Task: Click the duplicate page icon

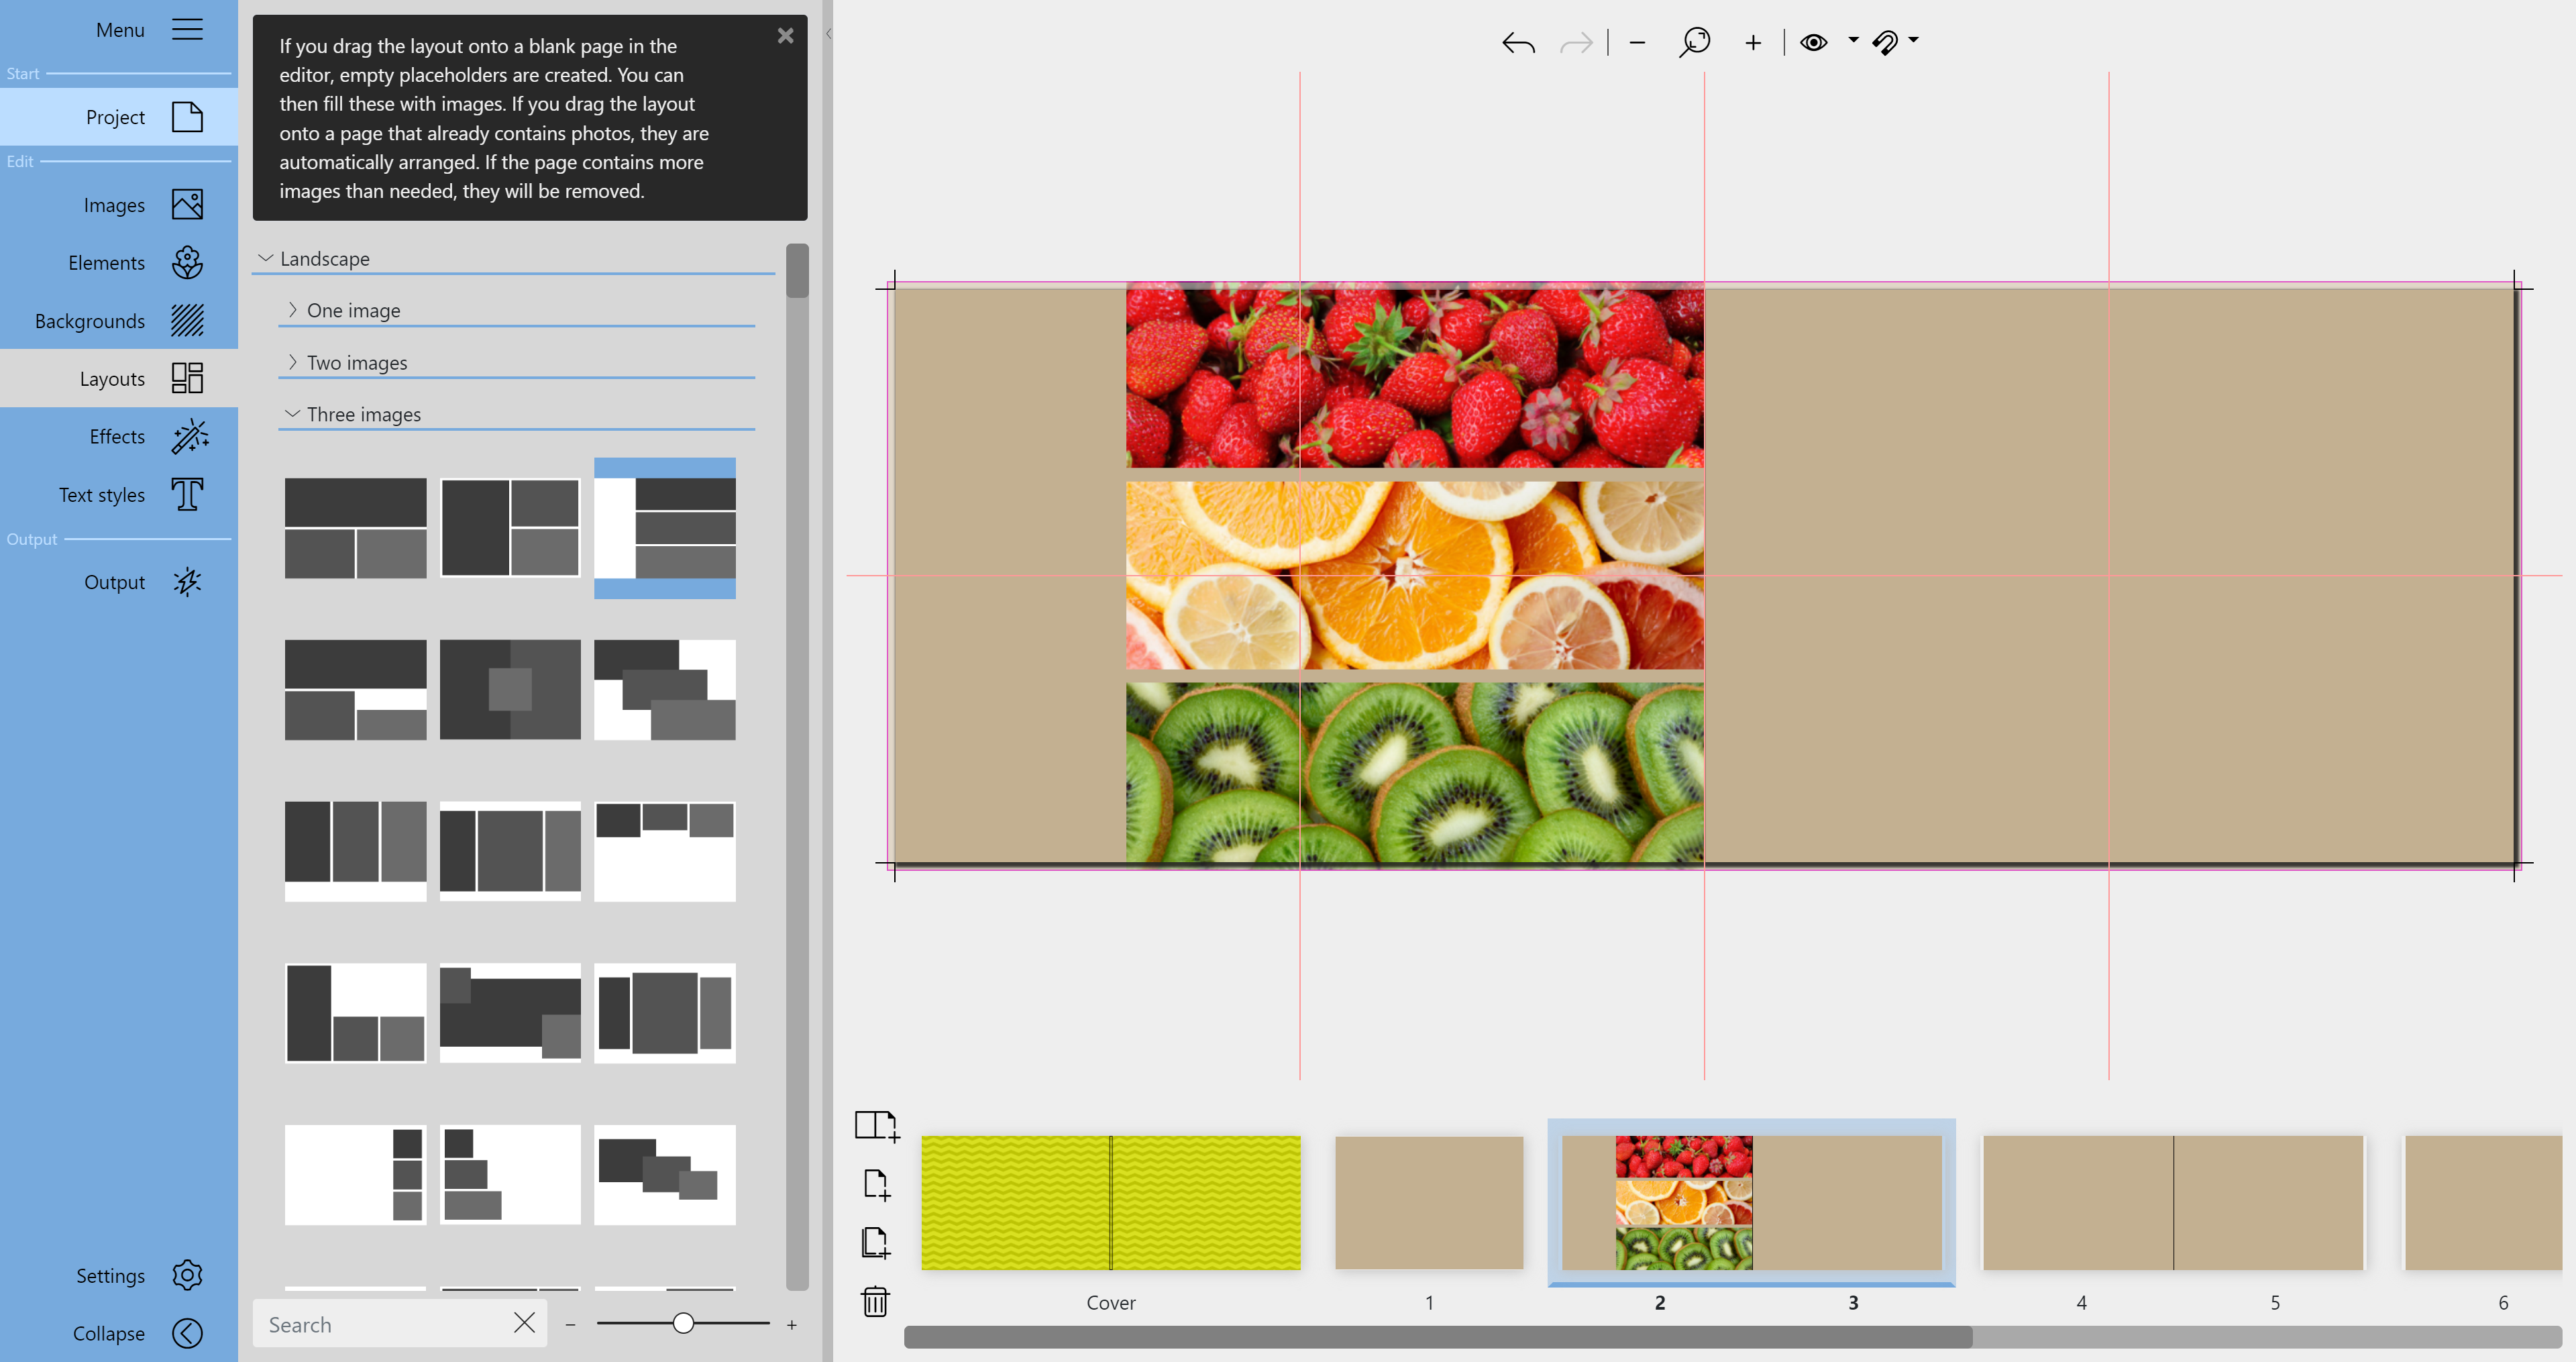Action: click(875, 1243)
